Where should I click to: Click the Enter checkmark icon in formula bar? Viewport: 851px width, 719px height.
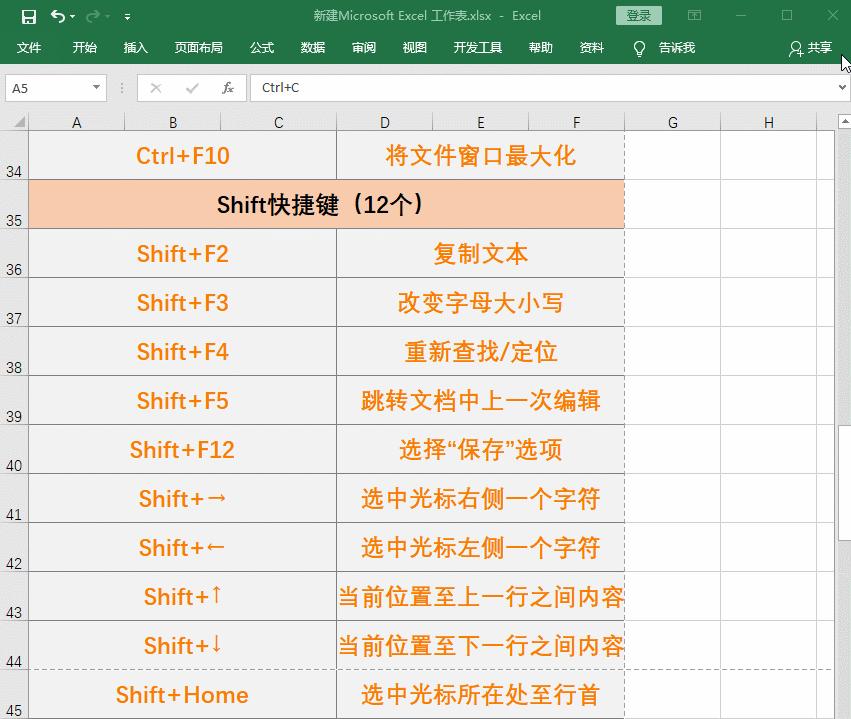click(x=190, y=88)
